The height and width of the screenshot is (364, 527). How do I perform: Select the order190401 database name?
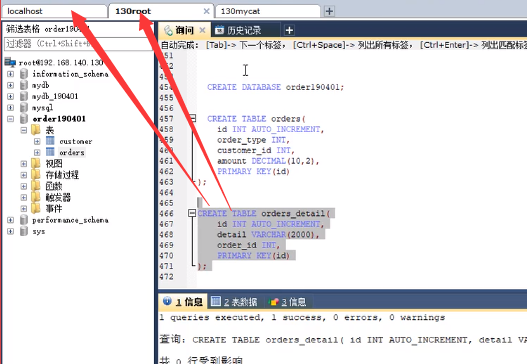[59, 119]
